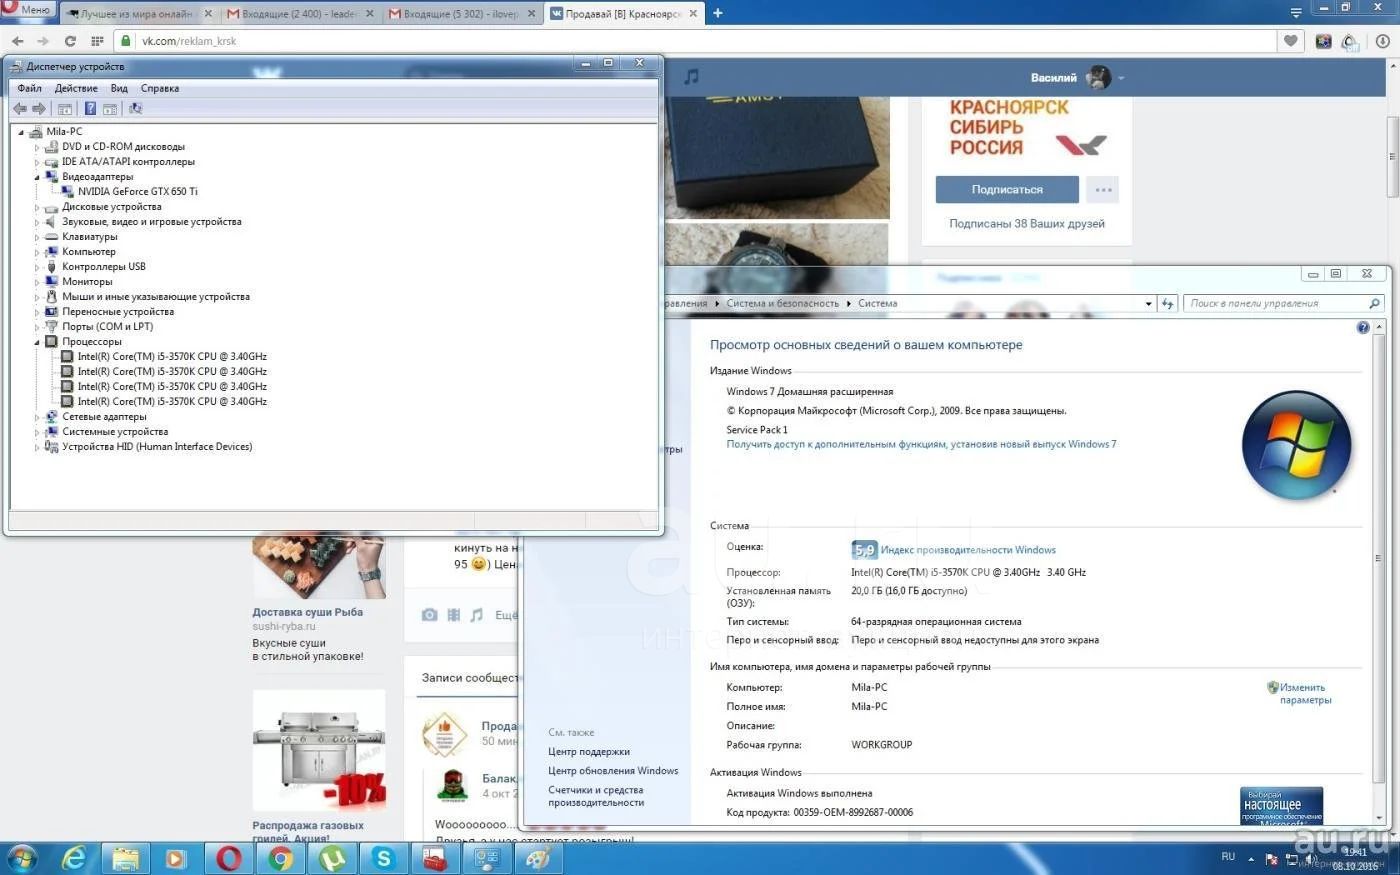The image size is (1400, 875).
Task: Open Paint palette icon in taskbar
Action: (538, 858)
